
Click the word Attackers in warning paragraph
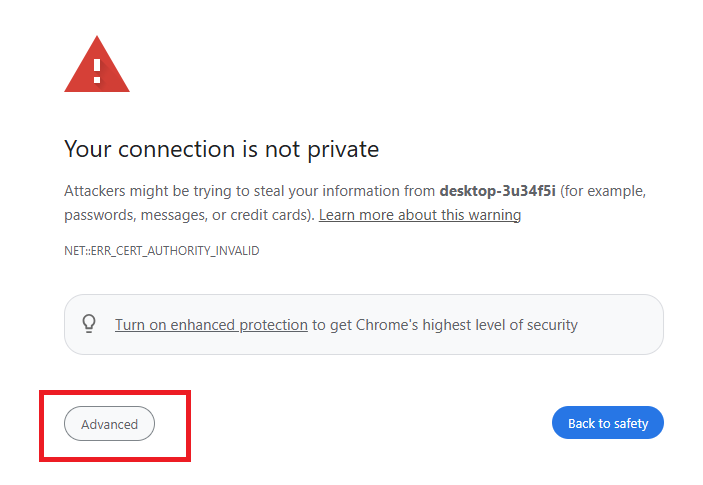tap(95, 191)
